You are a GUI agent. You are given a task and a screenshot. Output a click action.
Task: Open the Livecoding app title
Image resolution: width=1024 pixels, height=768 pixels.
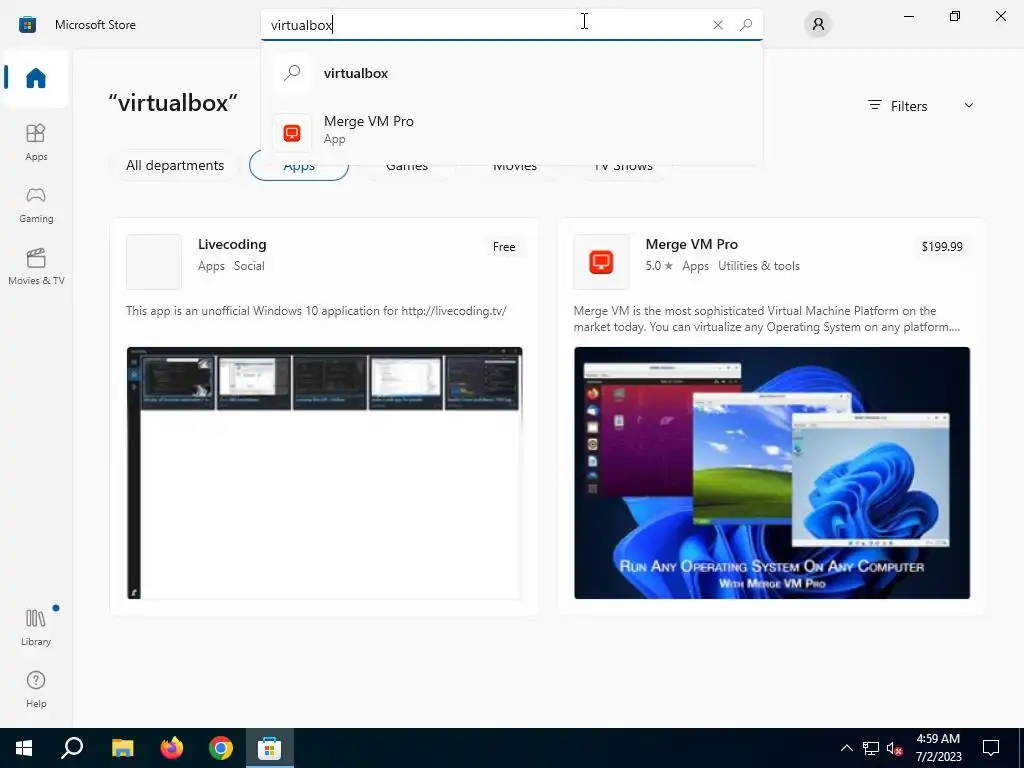pyautogui.click(x=232, y=244)
